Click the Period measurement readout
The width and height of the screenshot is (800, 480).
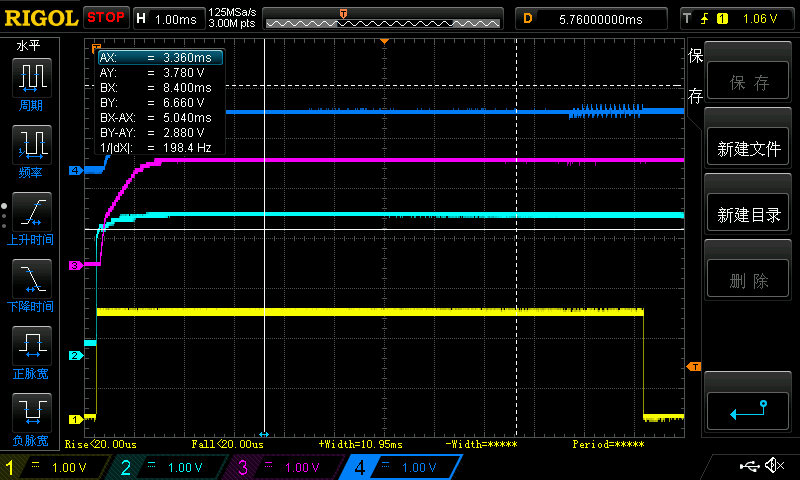[x=608, y=444]
